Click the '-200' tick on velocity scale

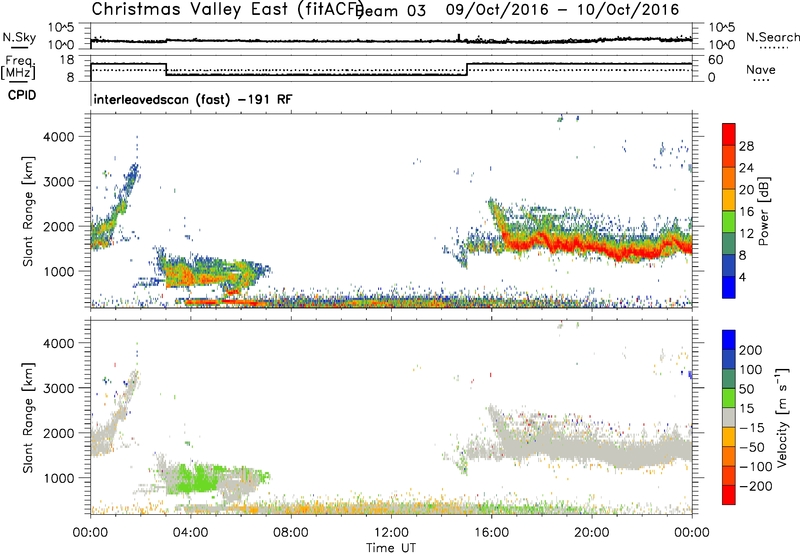(x=755, y=486)
